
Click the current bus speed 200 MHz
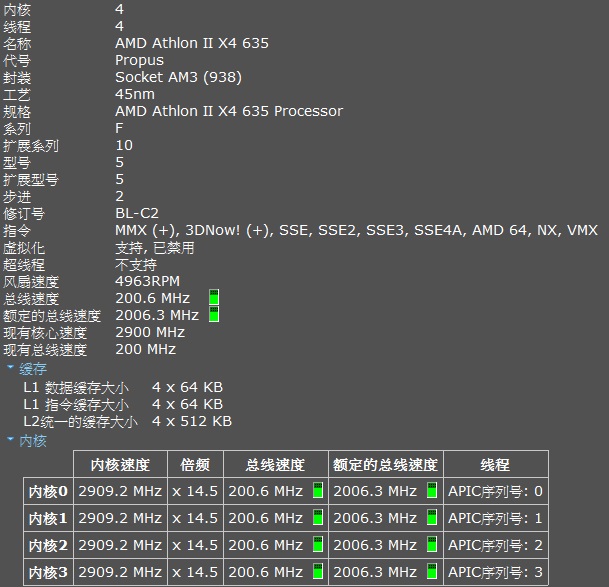[x=145, y=349]
